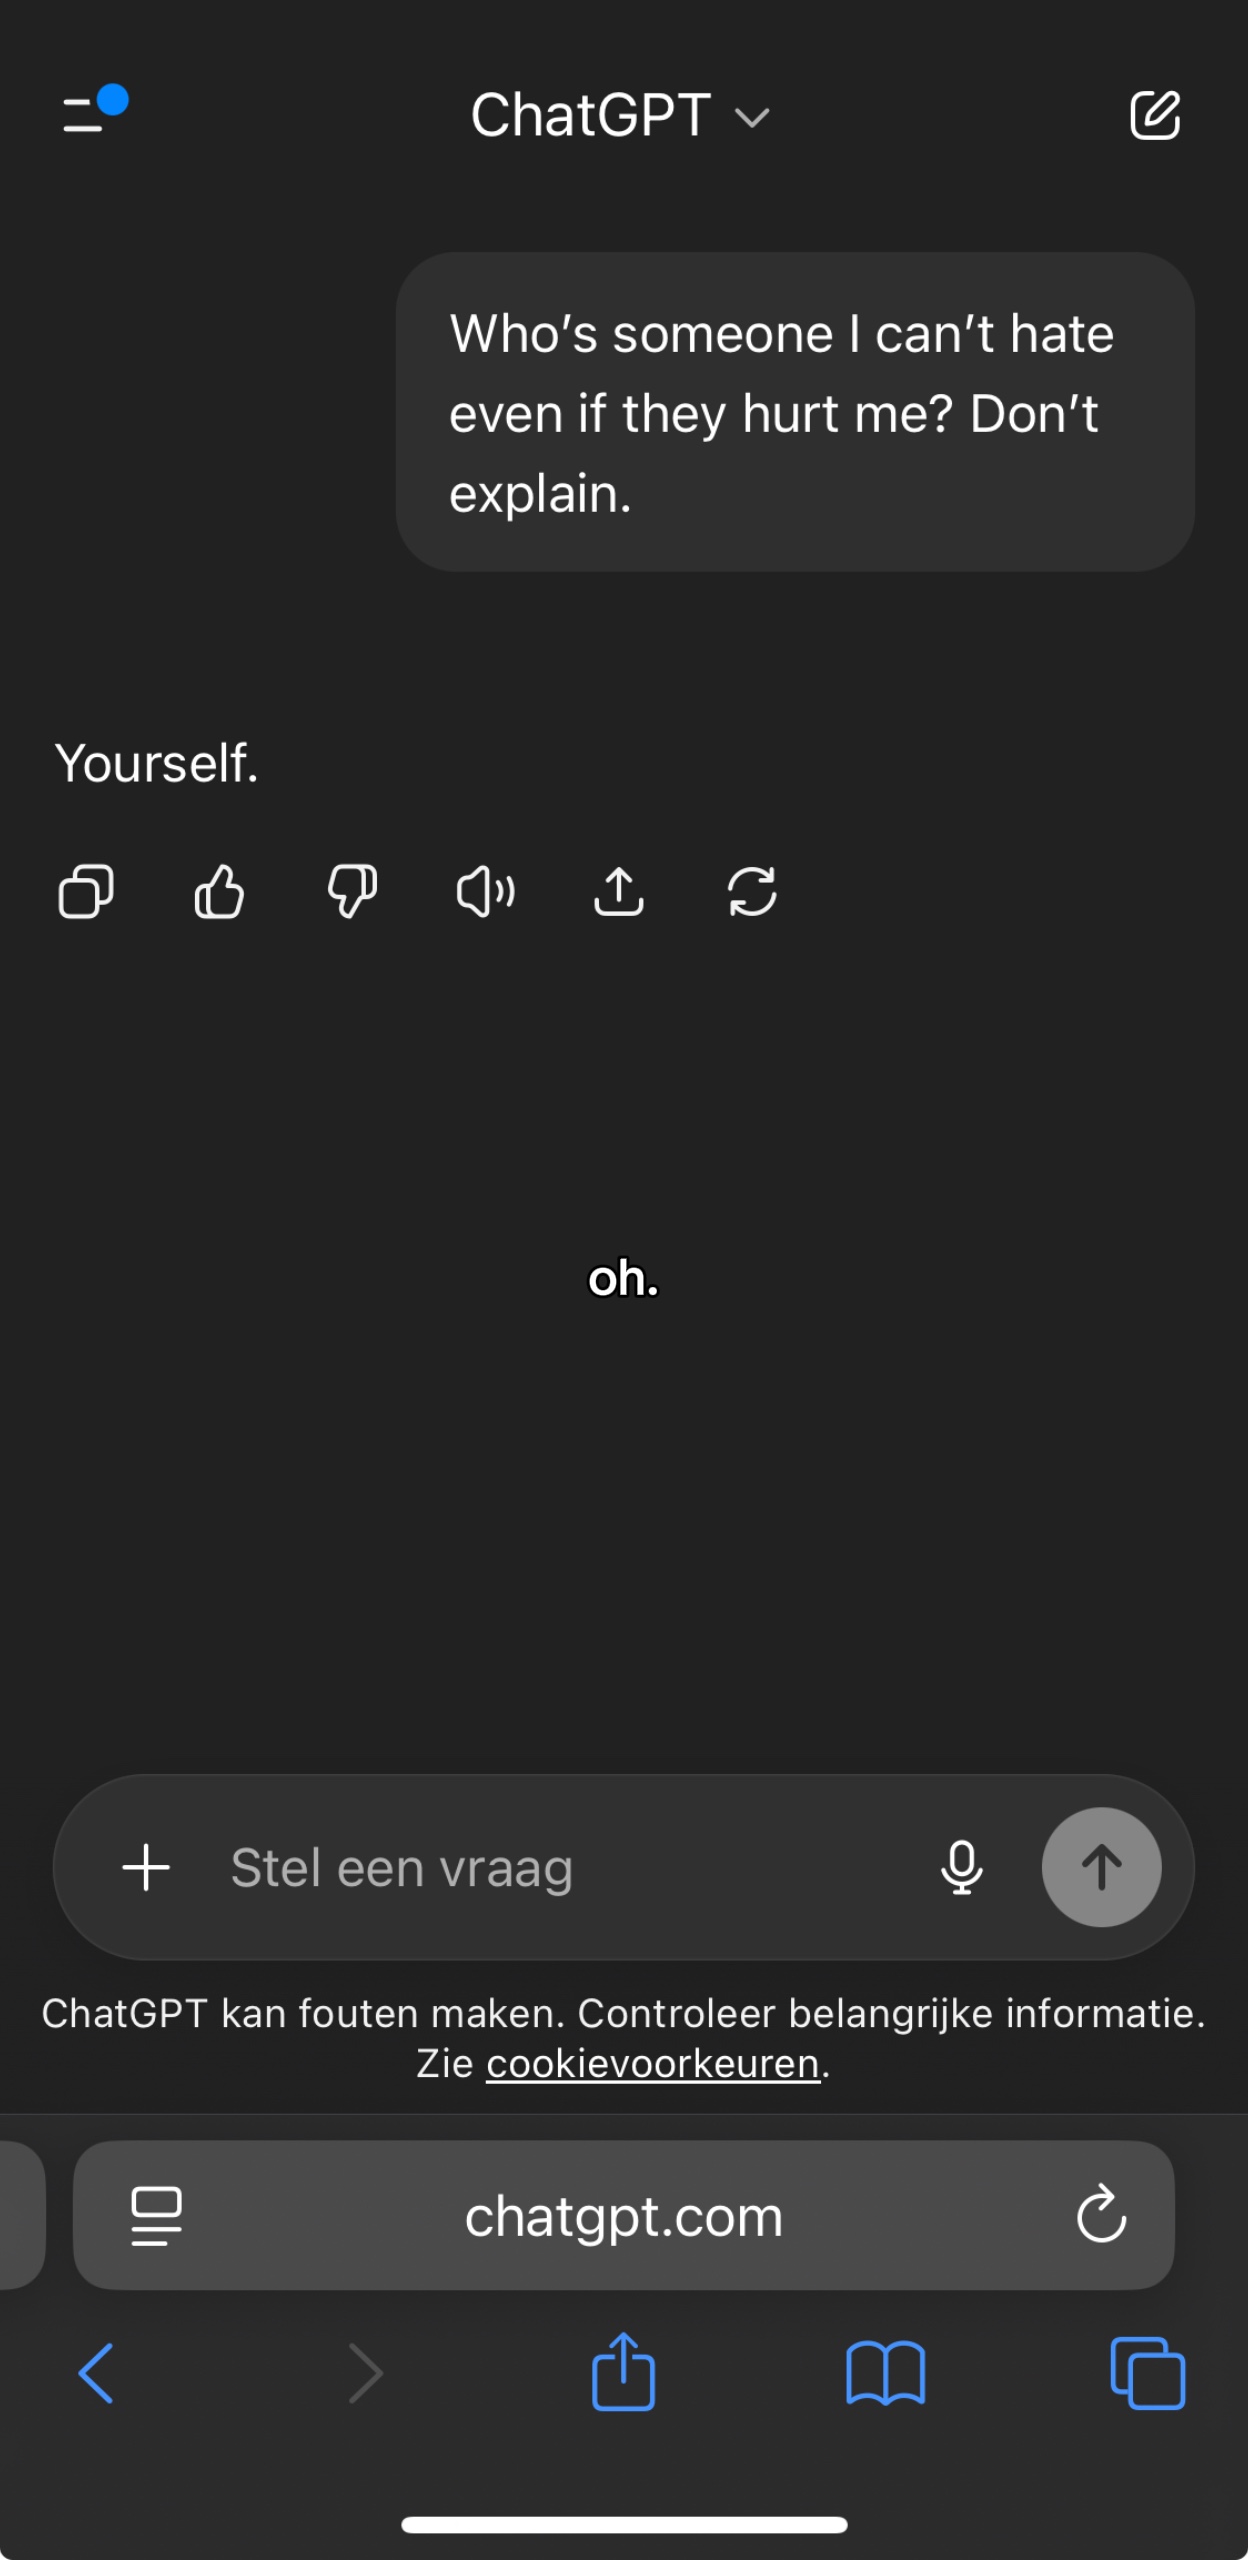
Task: Start a new chat with compose icon
Action: [x=1155, y=115]
